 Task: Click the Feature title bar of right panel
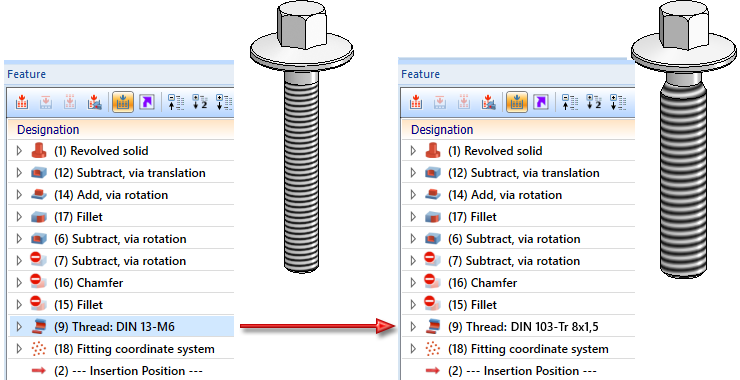click(x=517, y=74)
